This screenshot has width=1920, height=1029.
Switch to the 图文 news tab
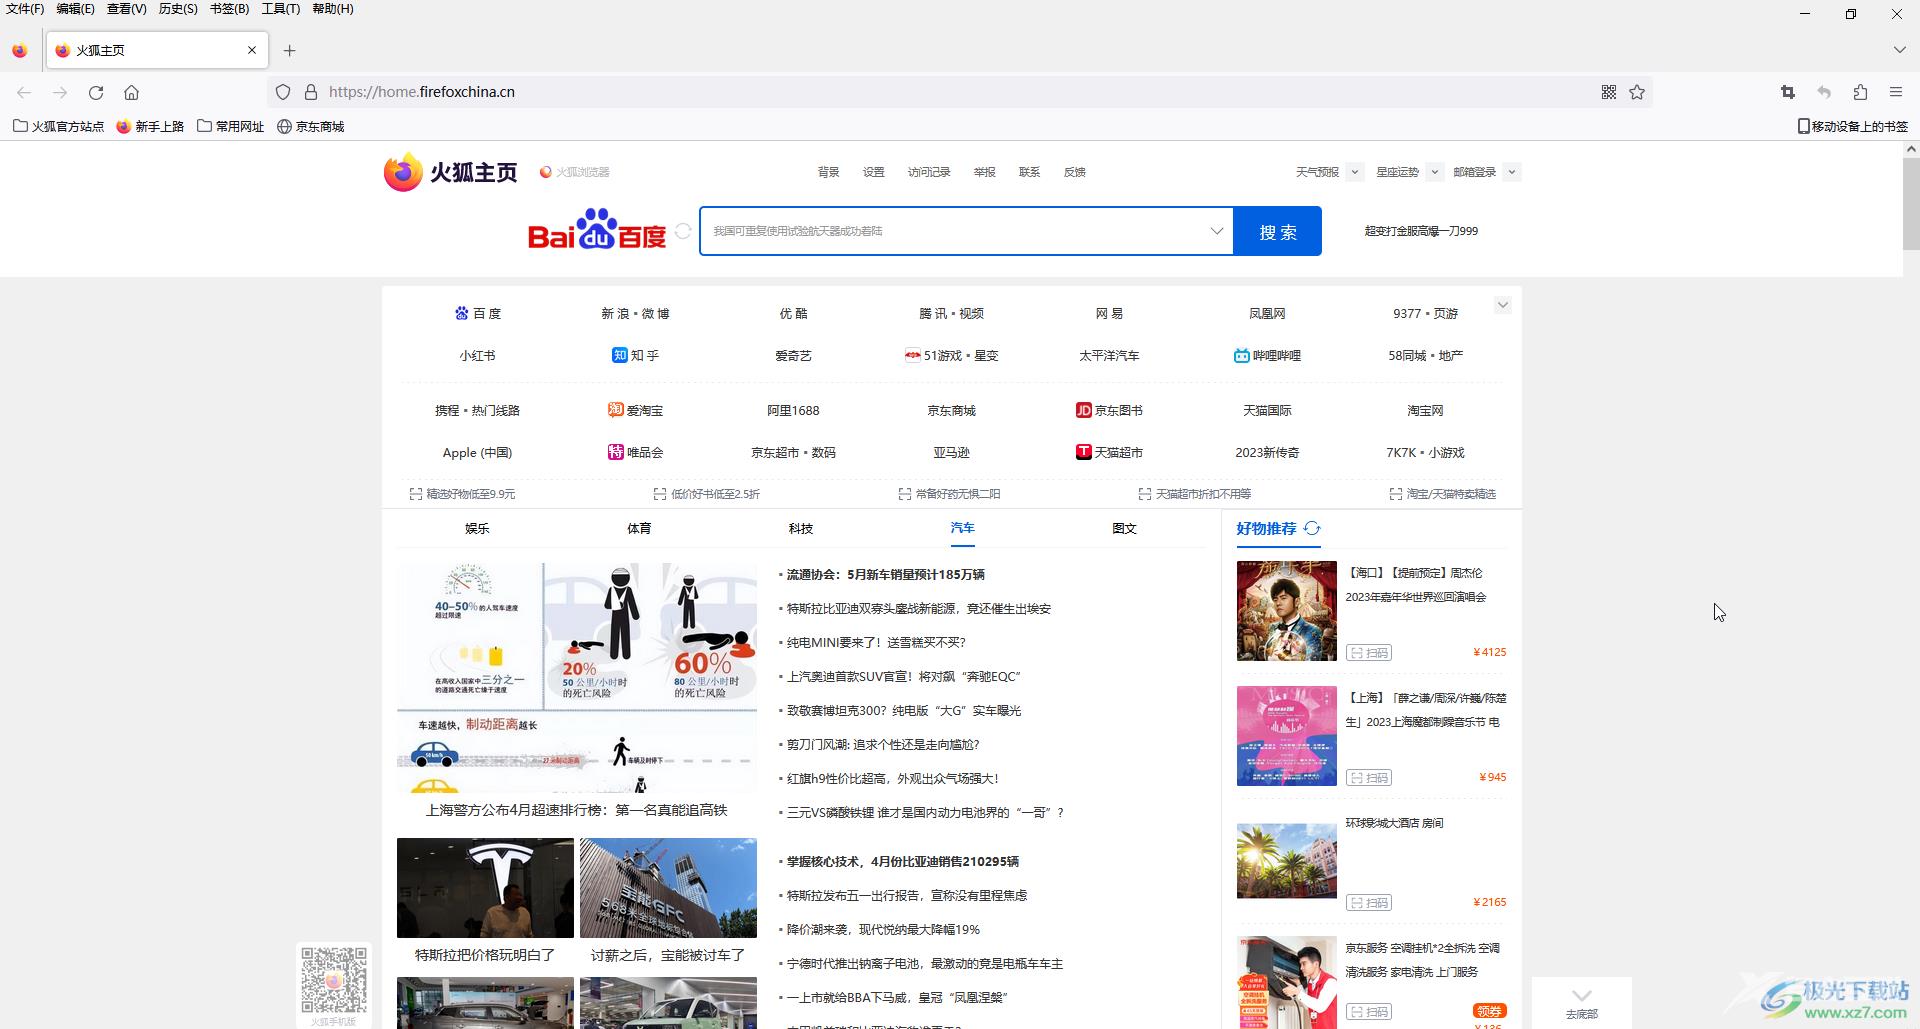click(1124, 528)
